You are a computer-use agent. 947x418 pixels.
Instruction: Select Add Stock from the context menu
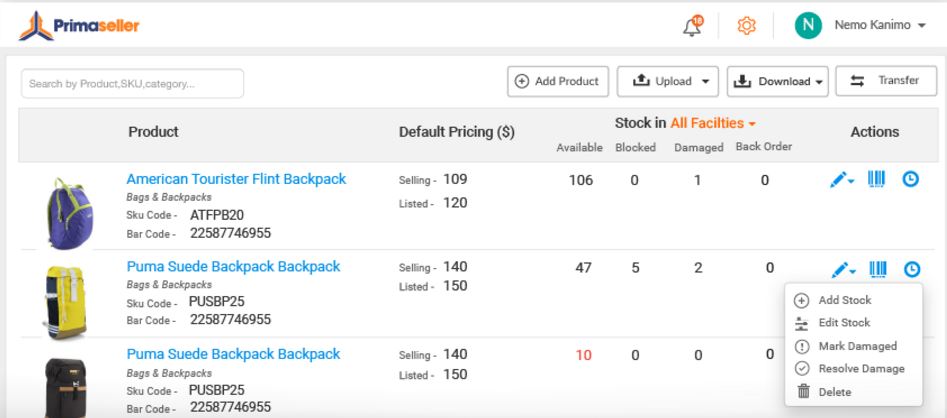coord(844,300)
